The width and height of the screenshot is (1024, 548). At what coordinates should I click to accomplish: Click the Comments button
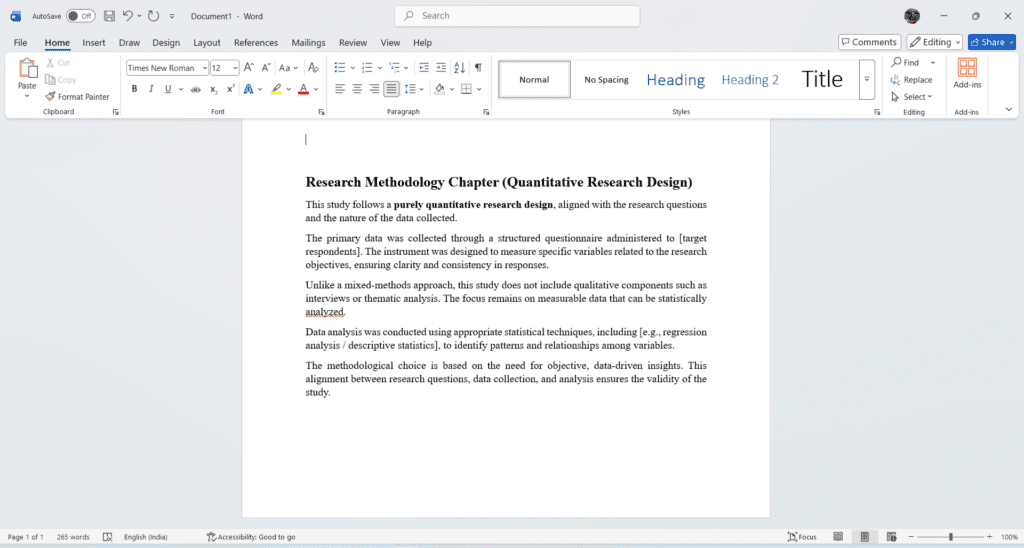pyautogui.click(x=869, y=42)
